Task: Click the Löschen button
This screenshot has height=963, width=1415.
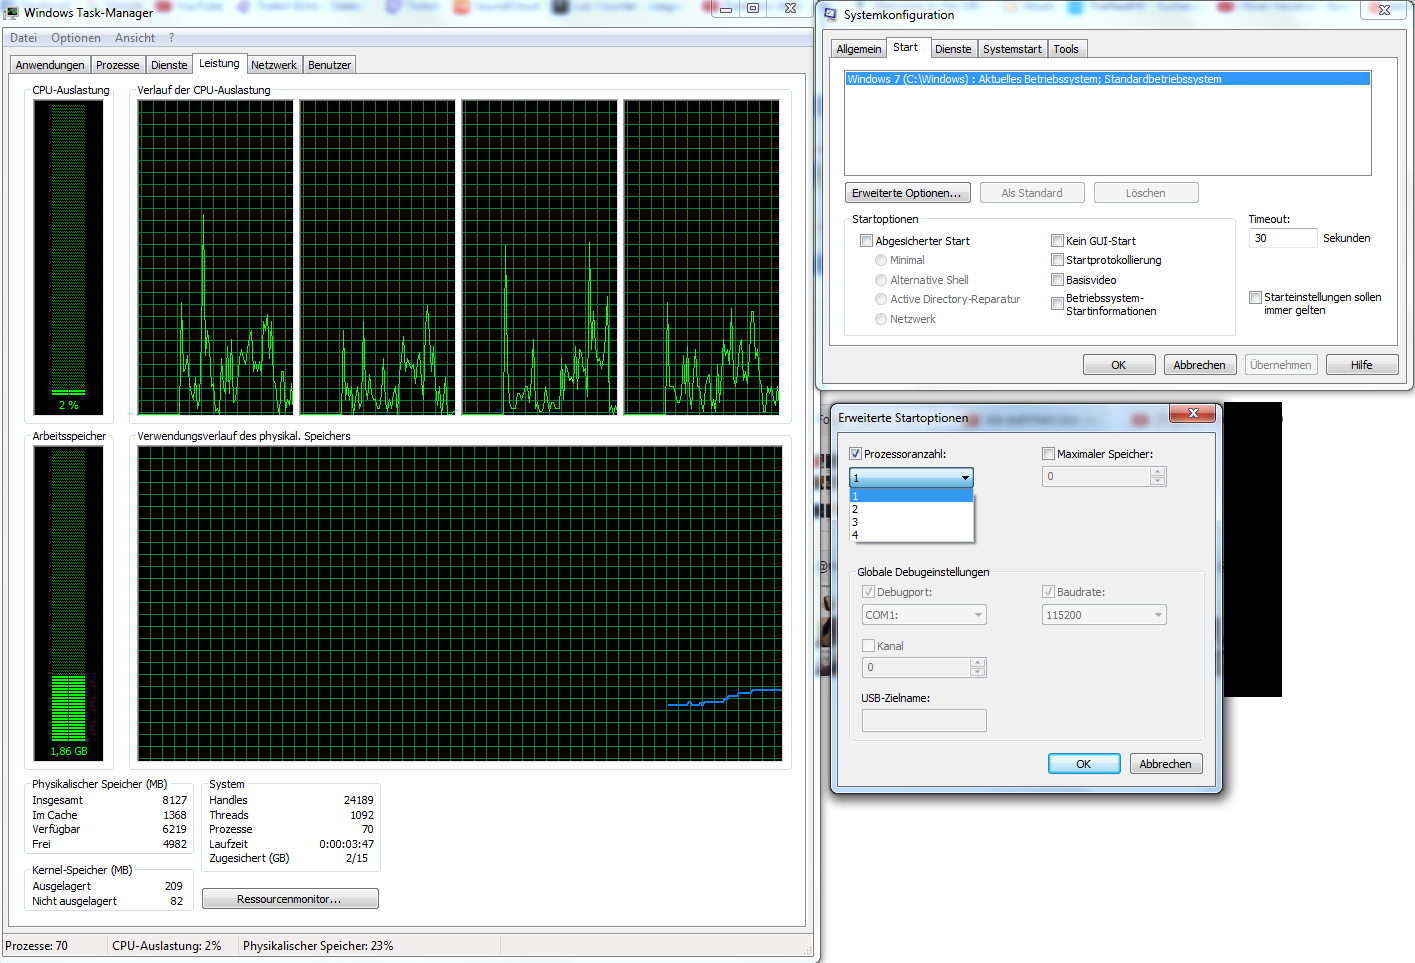Action: (x=1146, y=193)
